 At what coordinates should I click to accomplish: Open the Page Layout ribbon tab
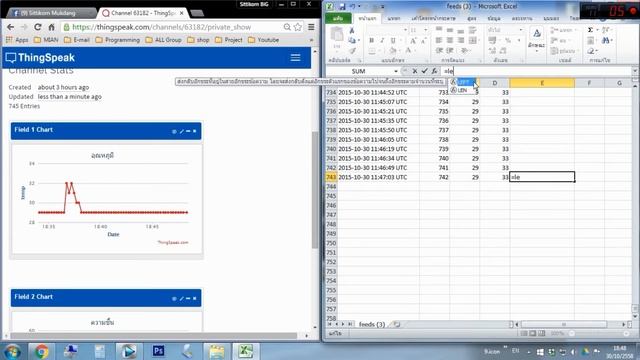[433, 18]
